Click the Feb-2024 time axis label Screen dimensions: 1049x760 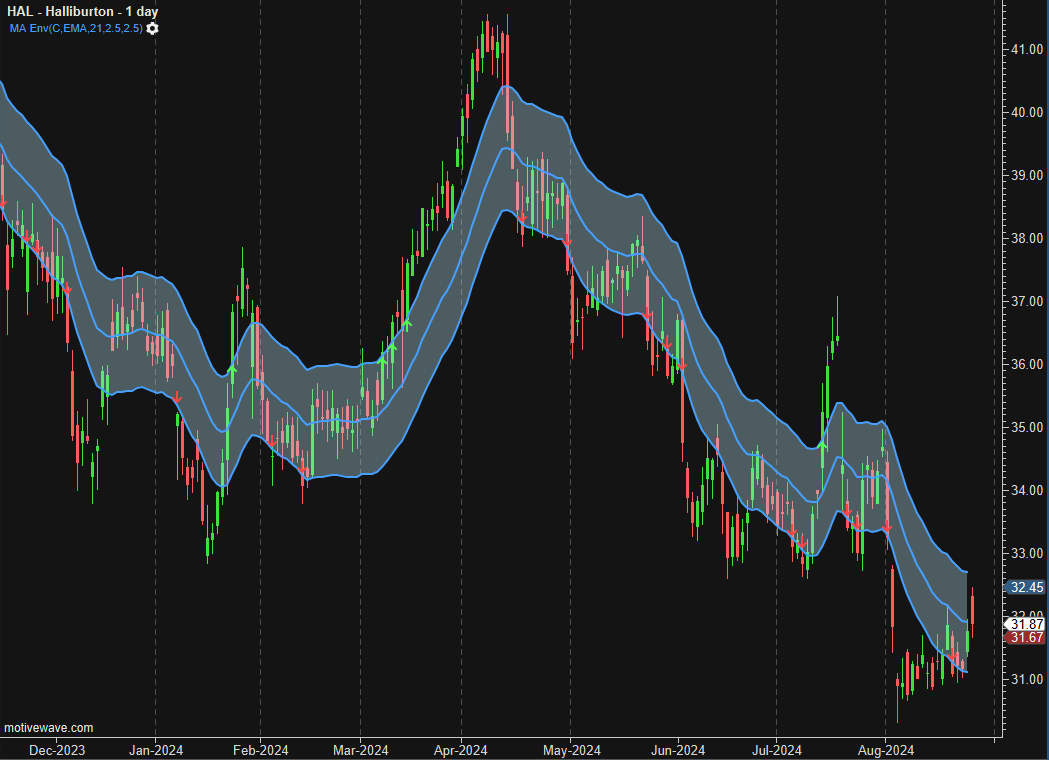point(260,750)
